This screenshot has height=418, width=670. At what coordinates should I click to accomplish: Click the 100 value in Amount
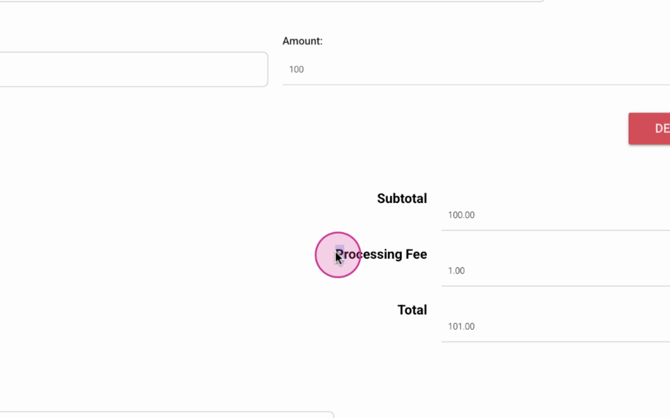pyautogui.click(x=296, y=70)
